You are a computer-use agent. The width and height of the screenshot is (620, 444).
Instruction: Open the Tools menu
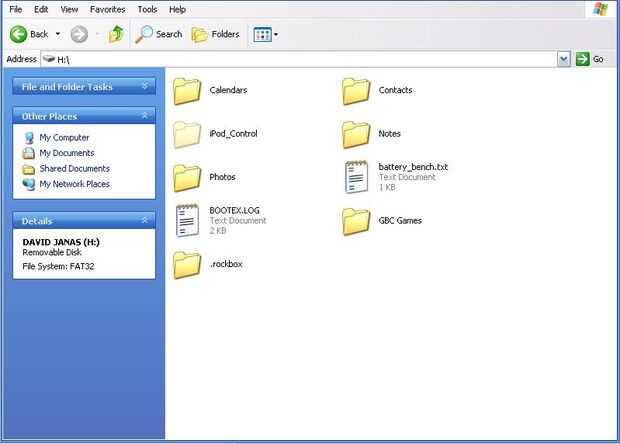147,9
